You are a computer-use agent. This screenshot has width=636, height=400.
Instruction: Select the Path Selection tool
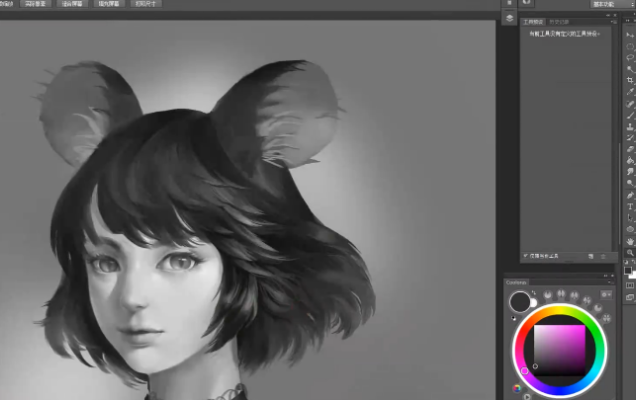point(630,218)
